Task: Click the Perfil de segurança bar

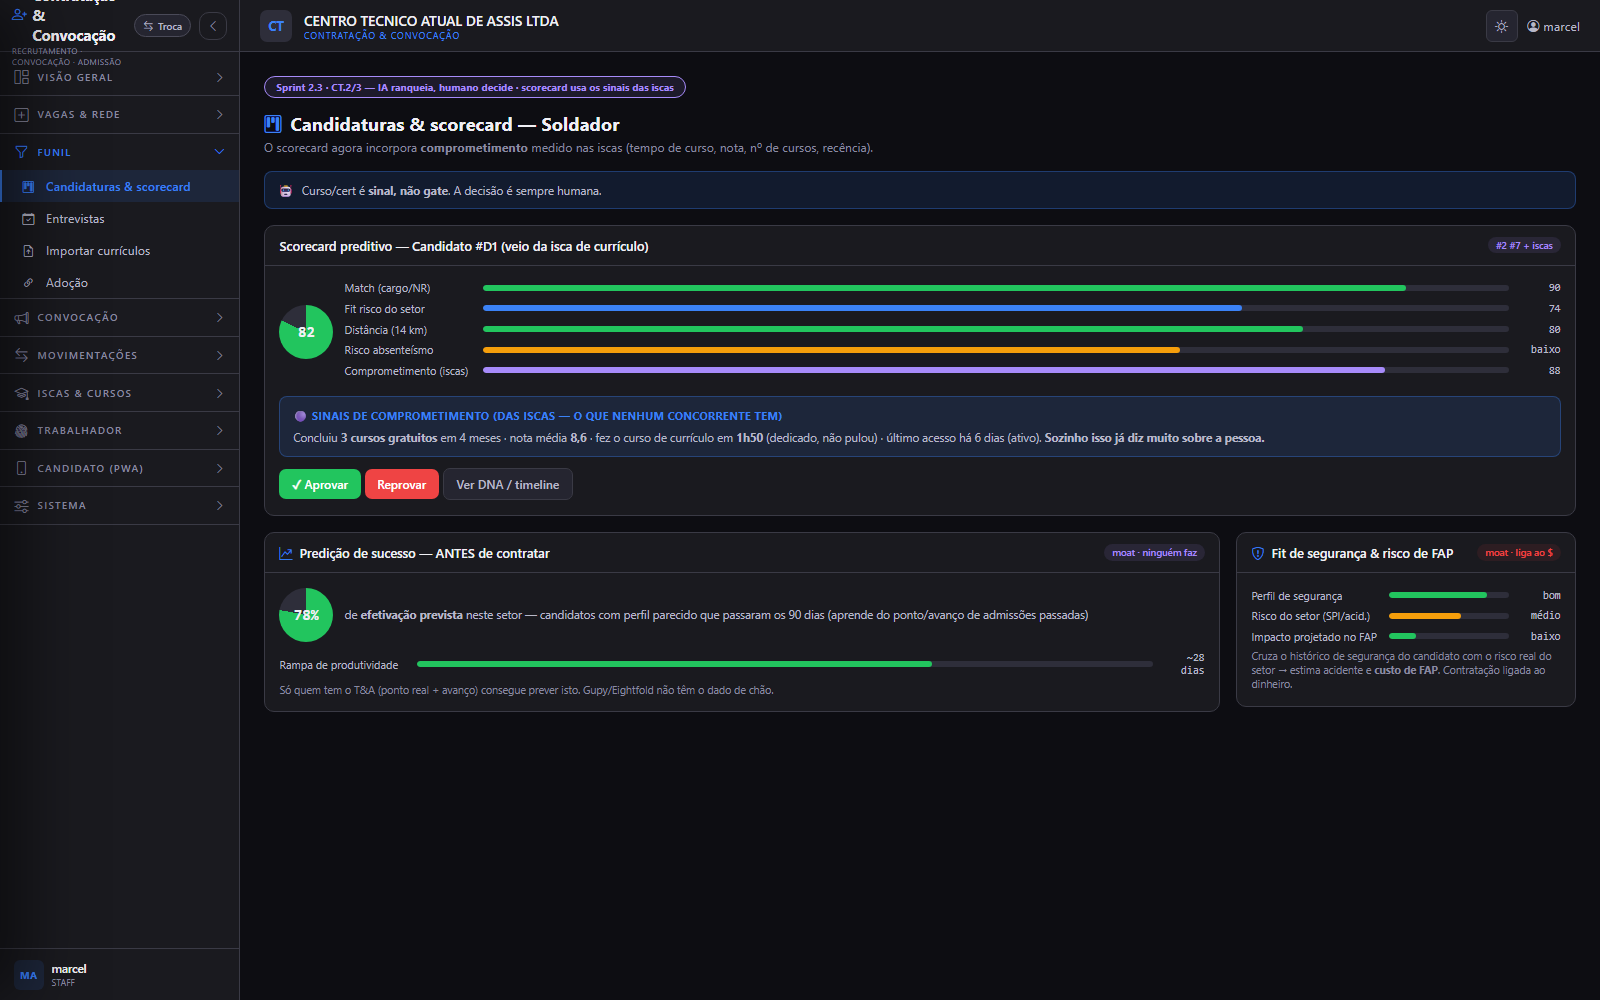Action: tap(1449, 595)
